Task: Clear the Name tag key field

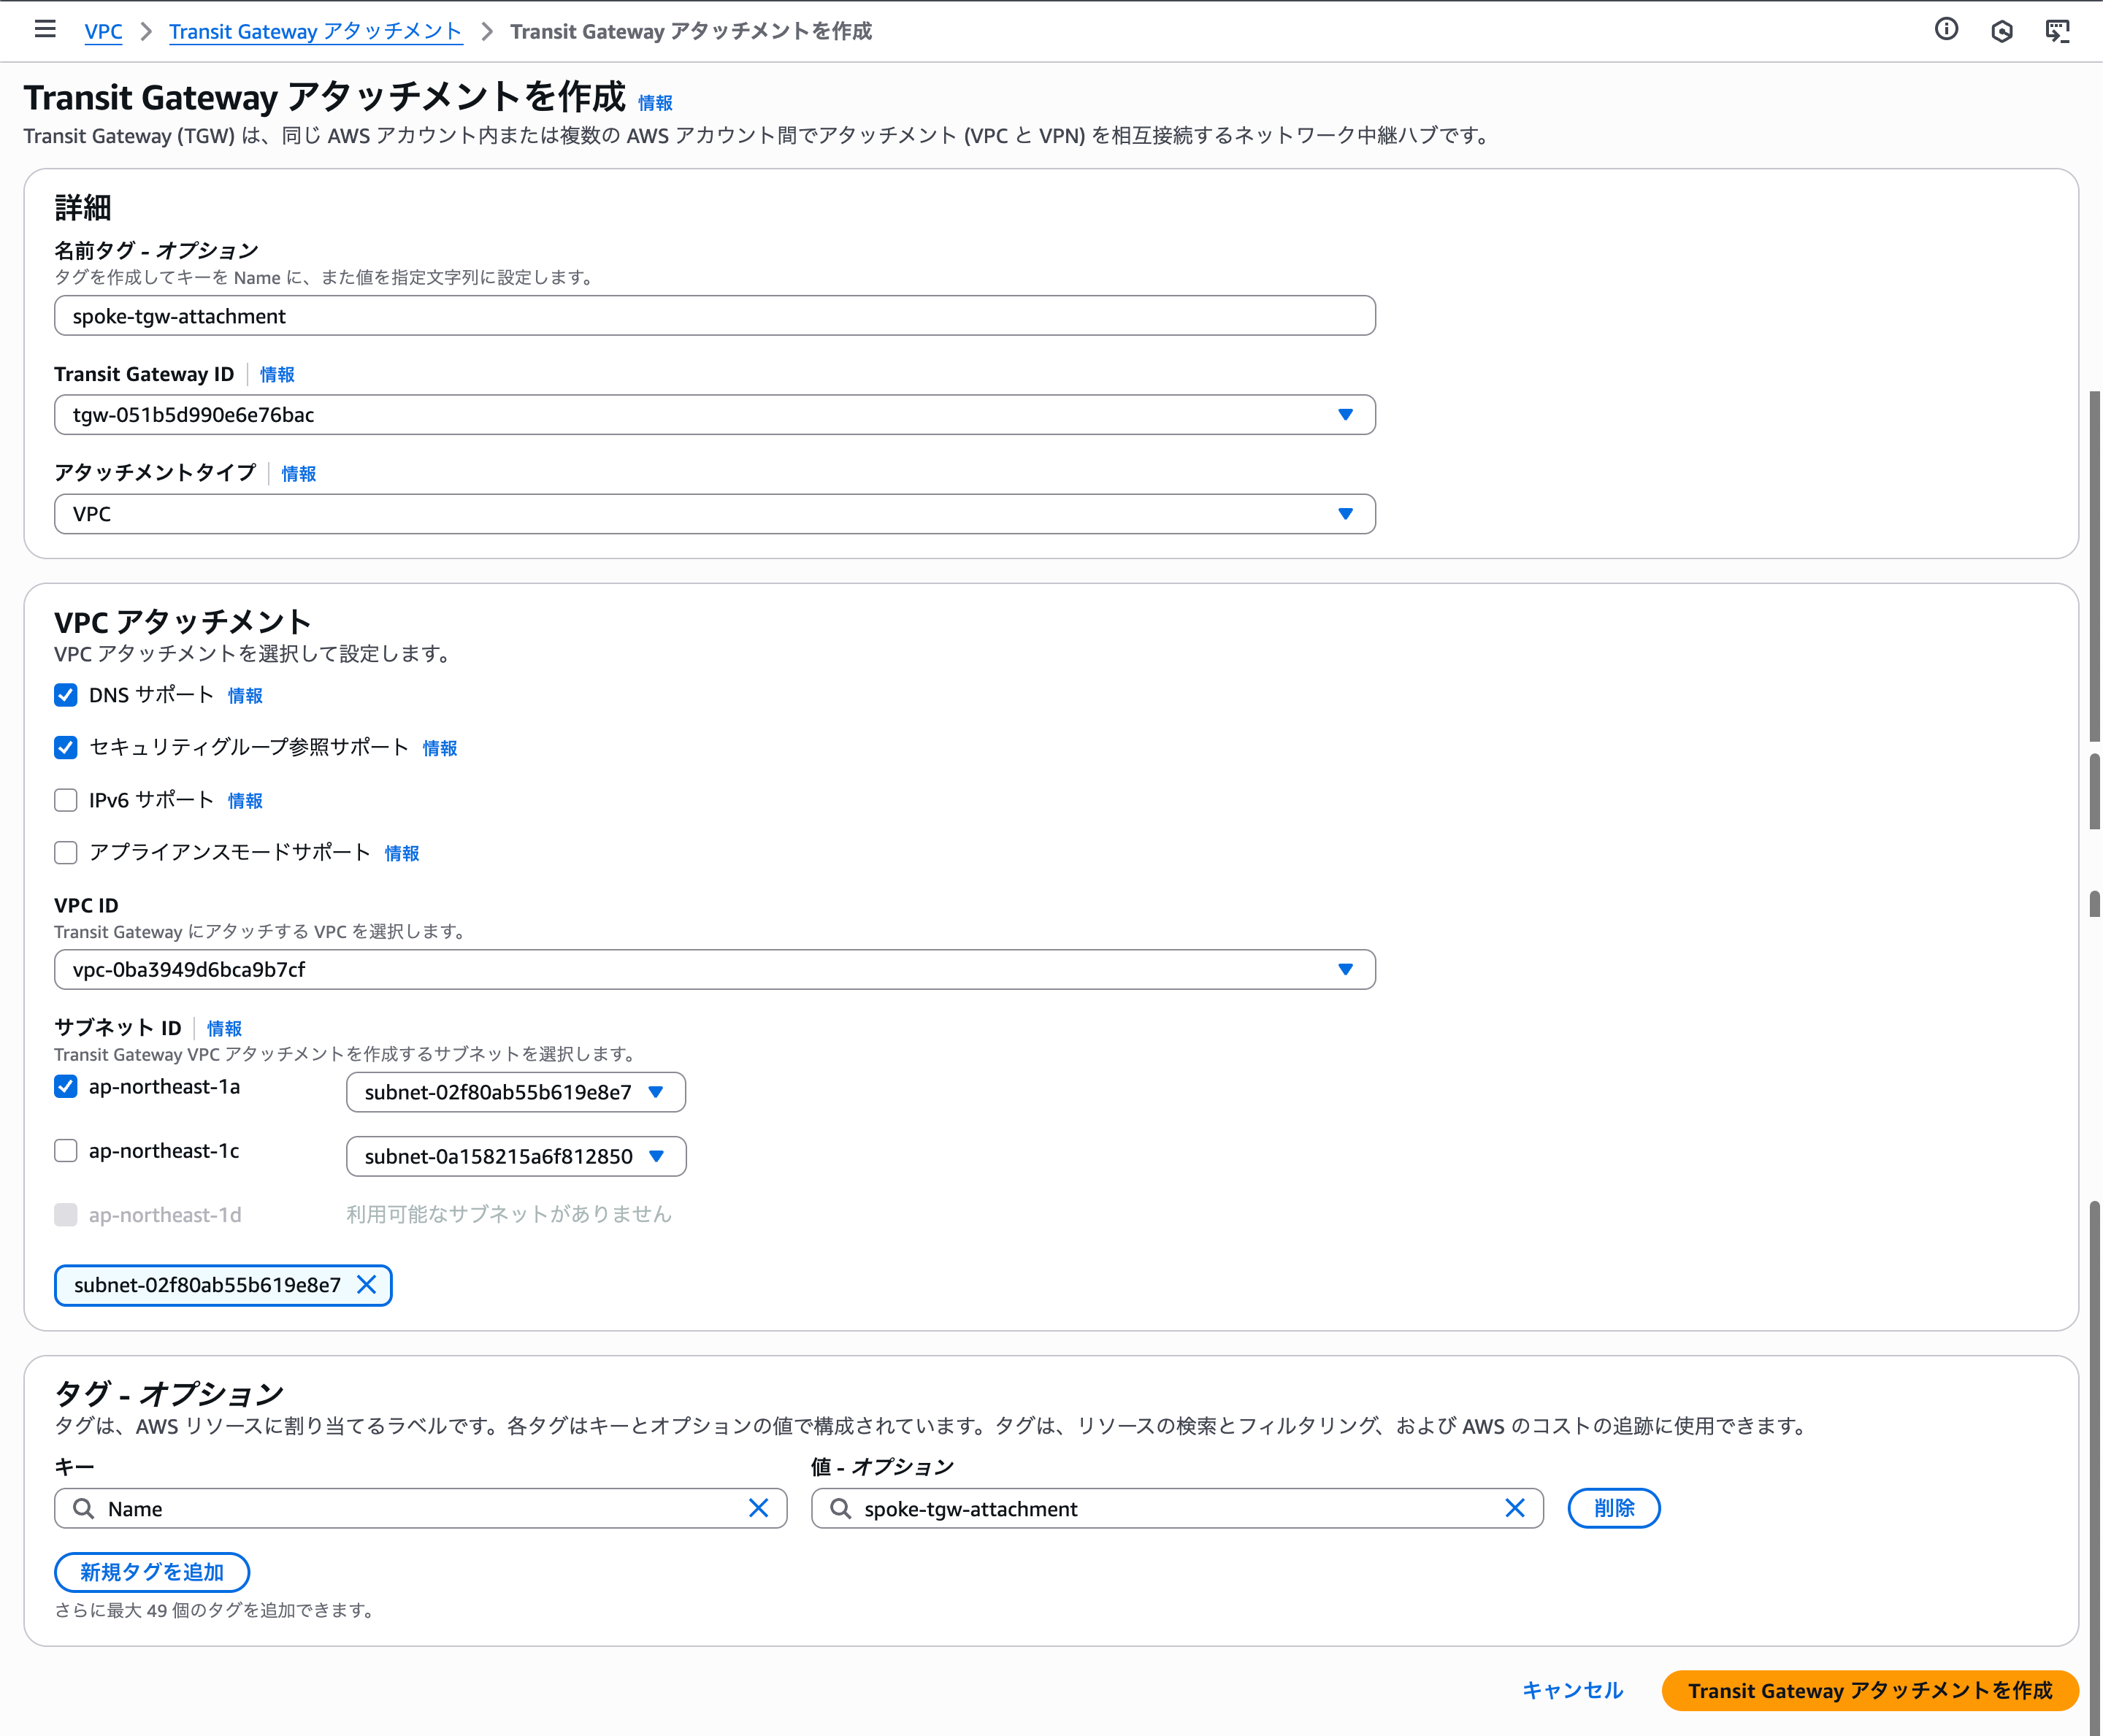Action: pyautogui.click(x=758, y=1508)
